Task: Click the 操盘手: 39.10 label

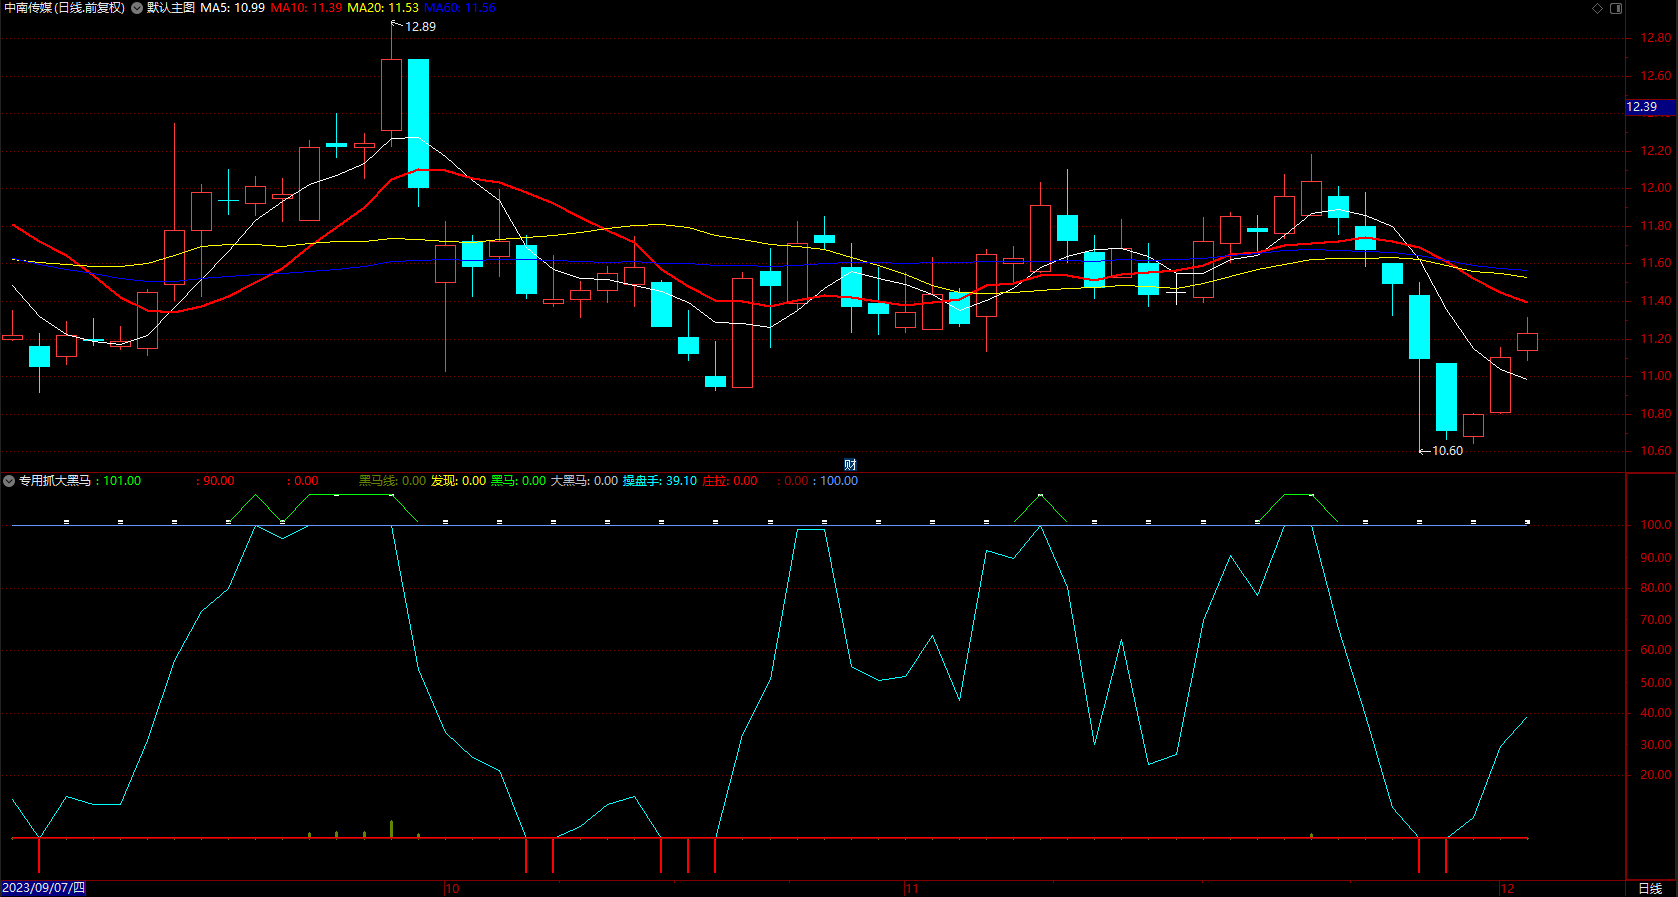Action: pyautogui.click(x=660, y=481)
